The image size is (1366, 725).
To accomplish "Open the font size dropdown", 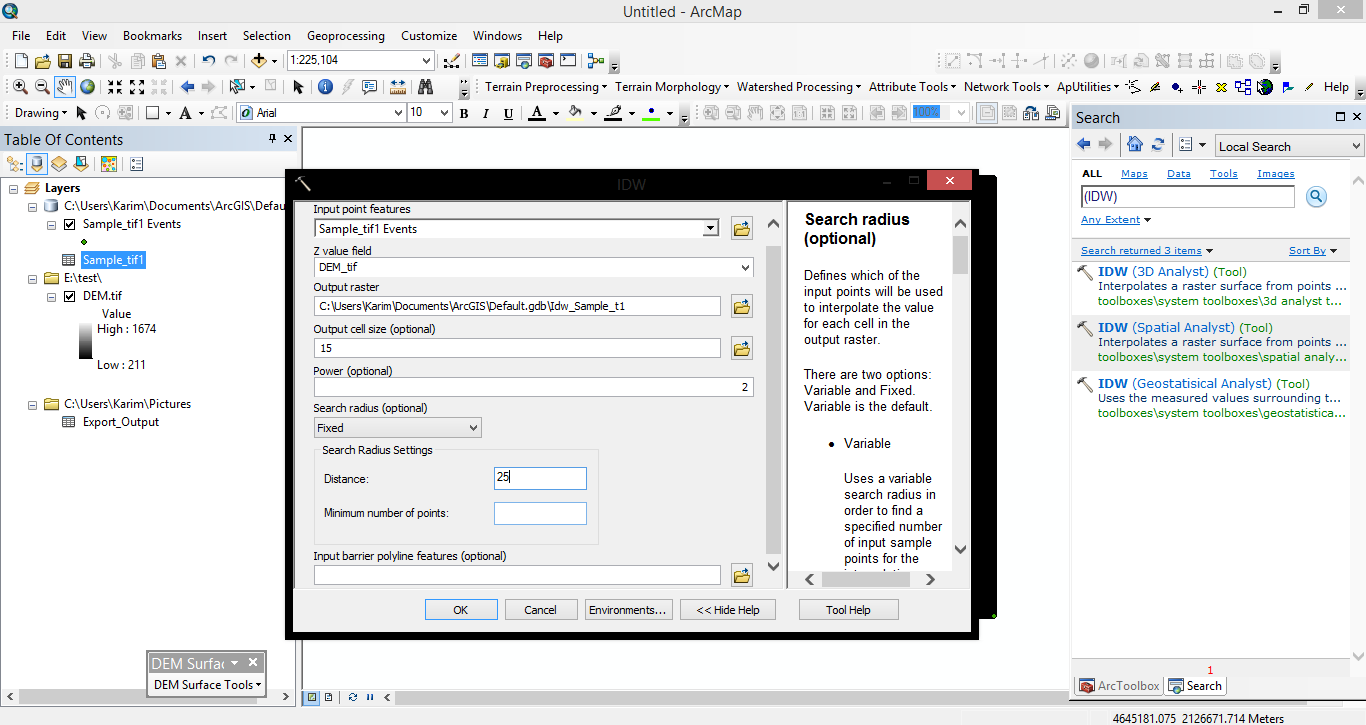I will [x=445, y=113].
